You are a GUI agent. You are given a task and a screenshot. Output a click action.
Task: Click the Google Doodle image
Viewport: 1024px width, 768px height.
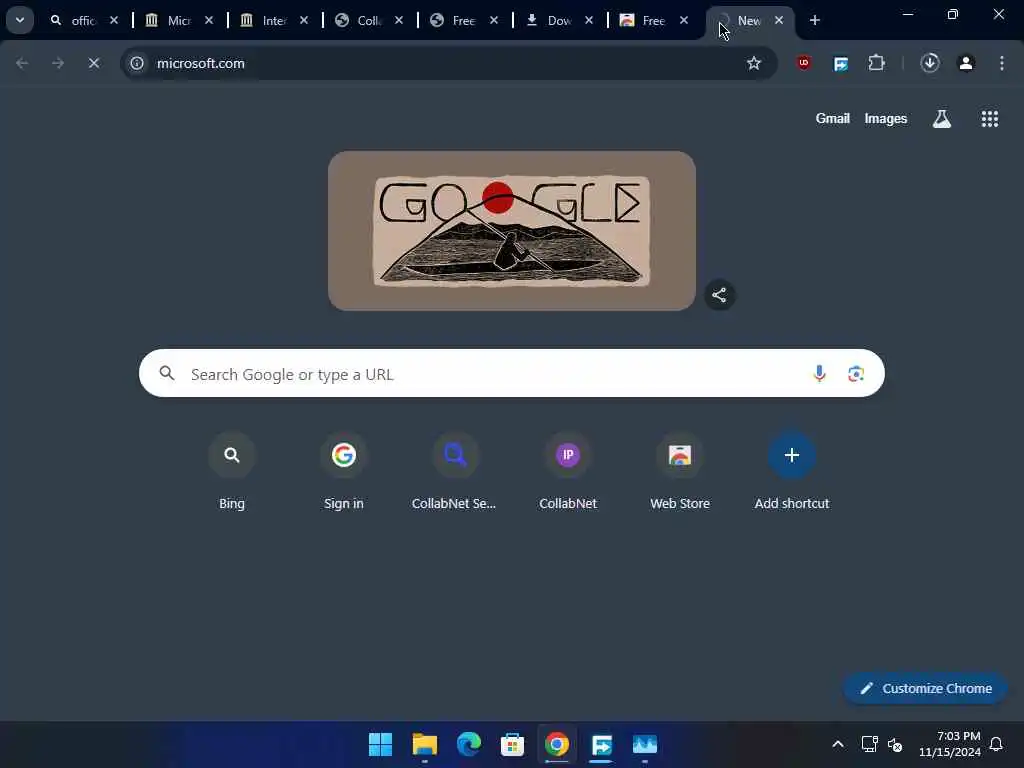(x=511, y=231)
